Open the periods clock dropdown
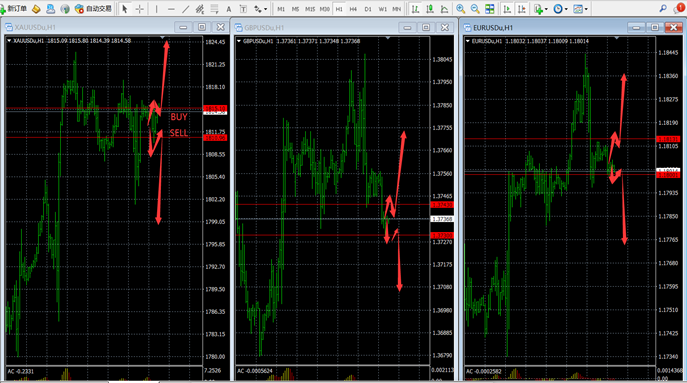The height and width of the screenshot is (383, 687). click(x=560, y=9)
